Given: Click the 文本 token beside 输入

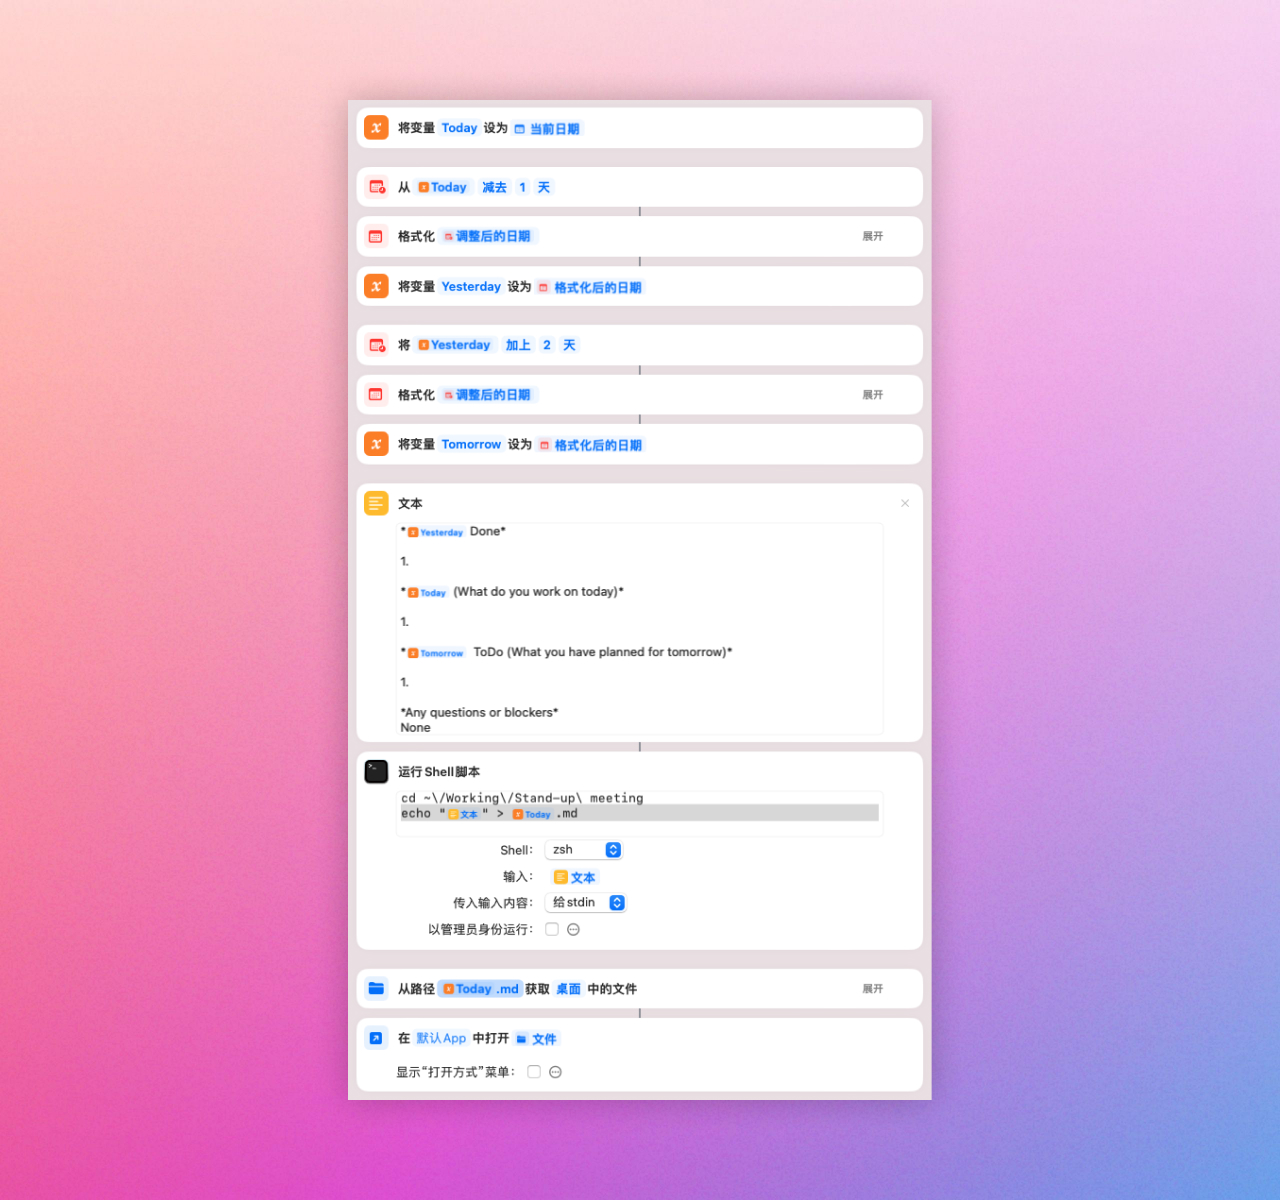Looking at the screenshot, I should click(575, 877).
